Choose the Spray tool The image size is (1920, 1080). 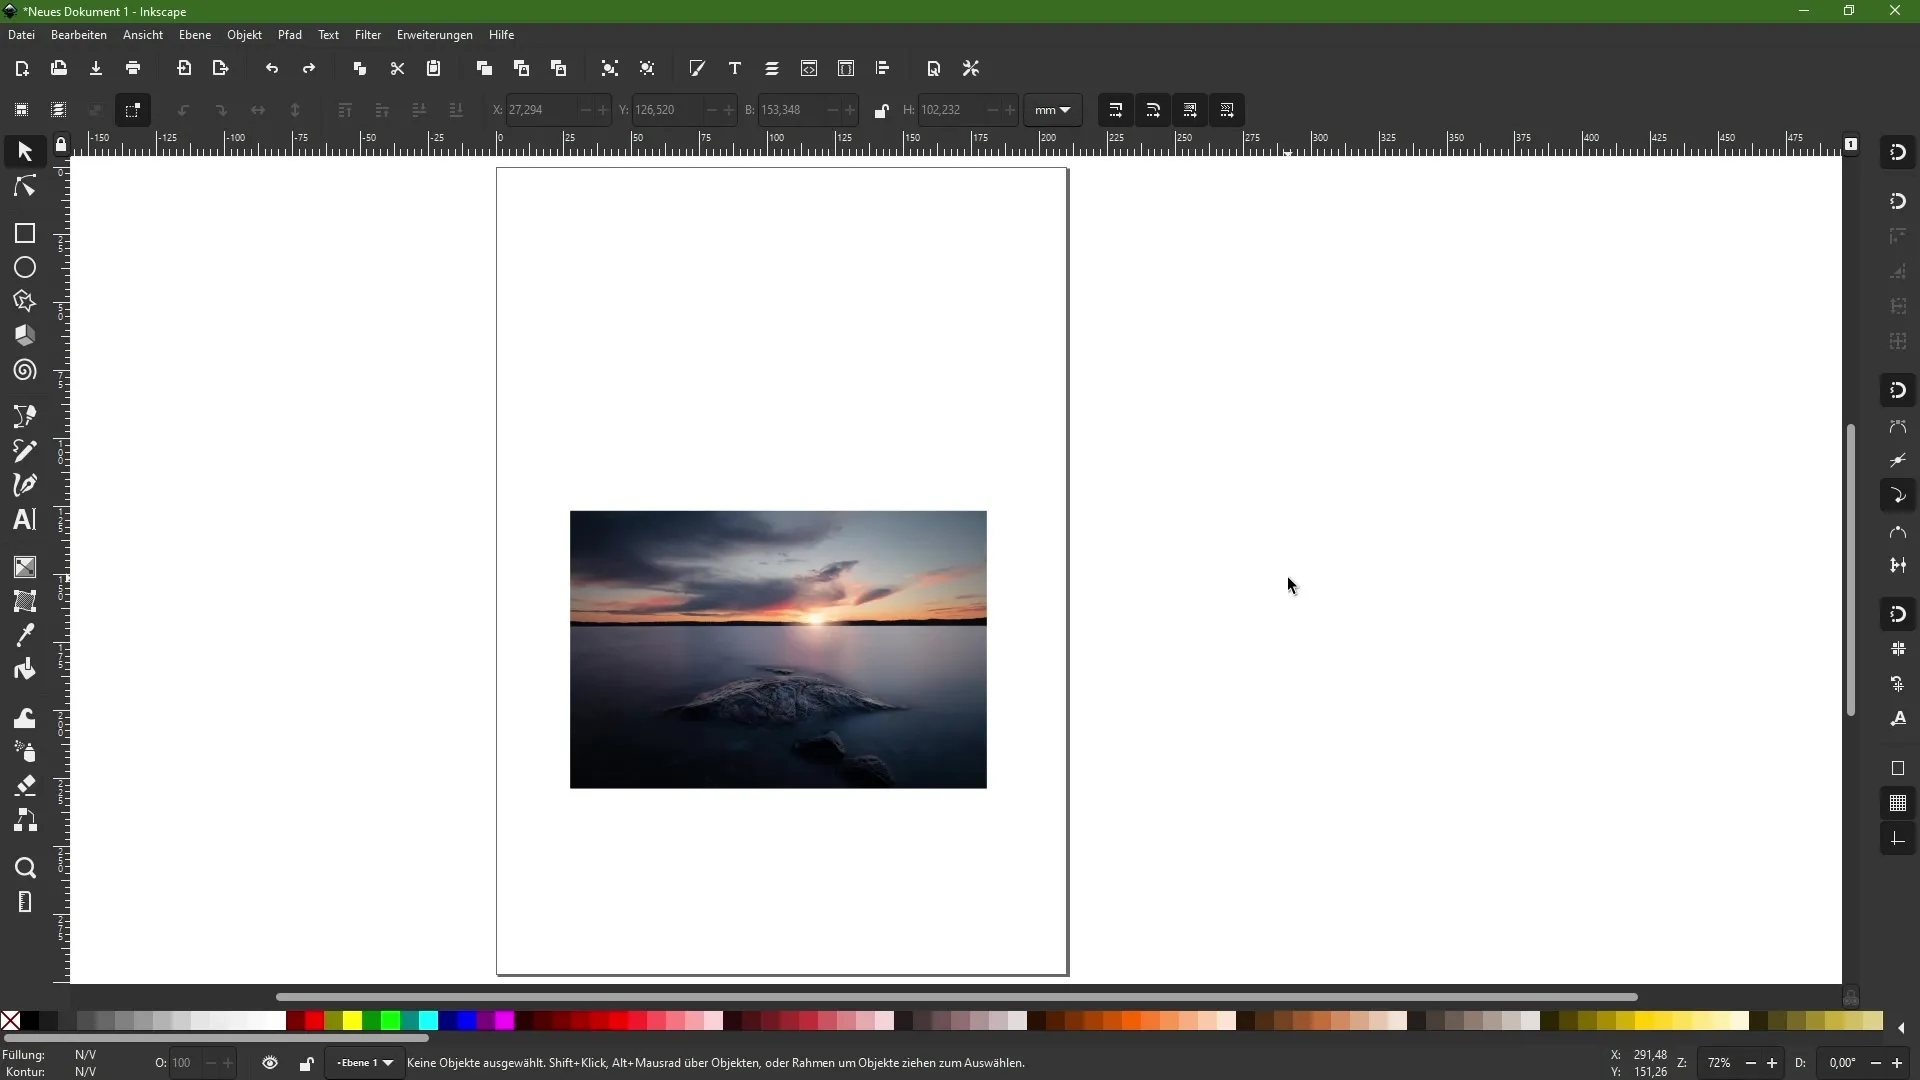(x=25, y=752)
